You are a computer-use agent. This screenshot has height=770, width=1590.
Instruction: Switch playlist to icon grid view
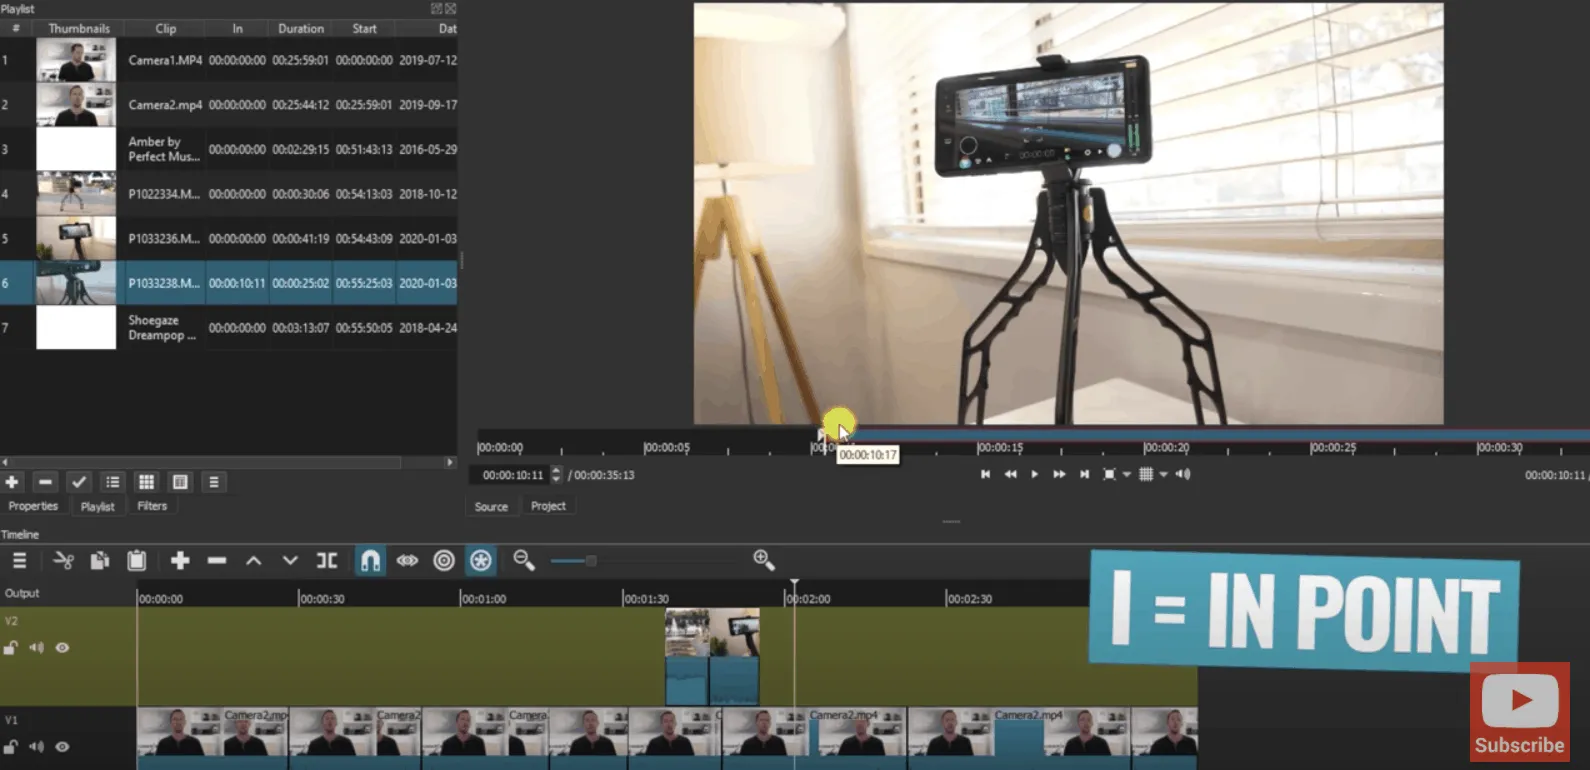146,482
